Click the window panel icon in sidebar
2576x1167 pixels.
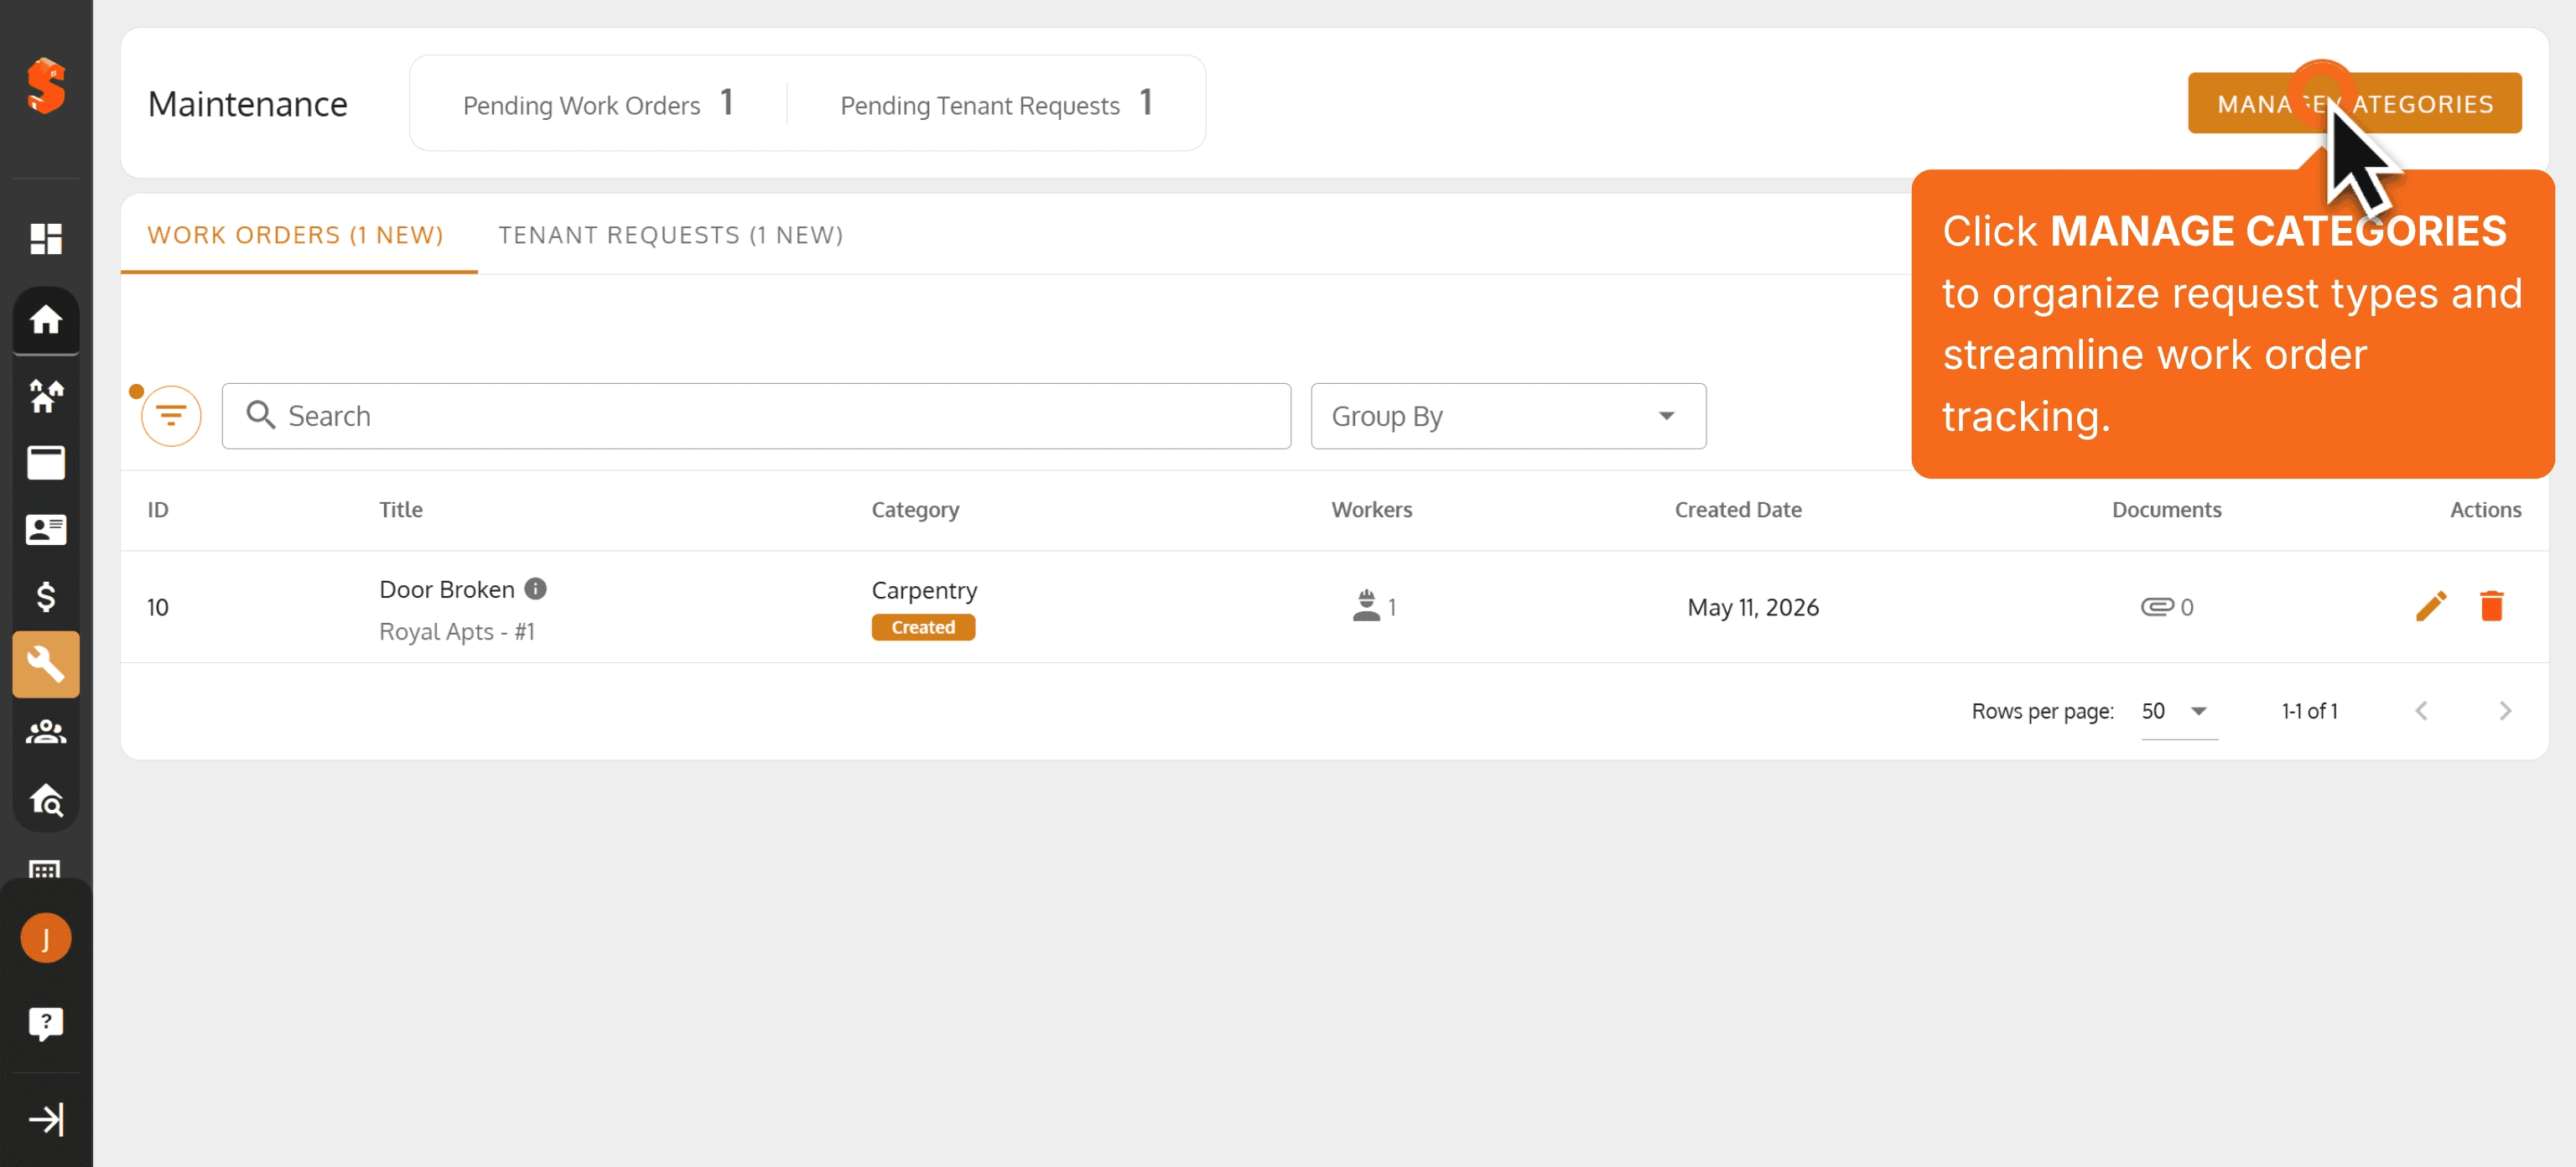coord(46,462)
